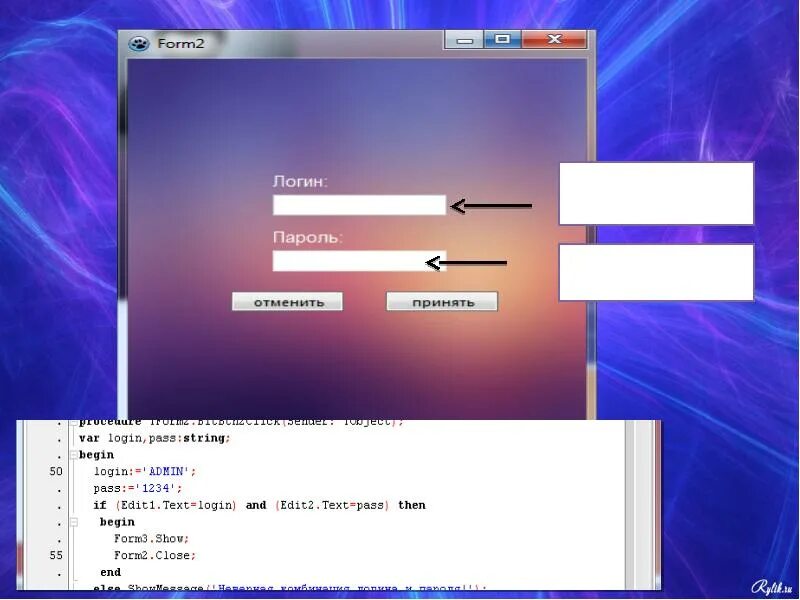
Task: Click the if Edit1.Text=login condition line
Action: click(x=259, y=505)
